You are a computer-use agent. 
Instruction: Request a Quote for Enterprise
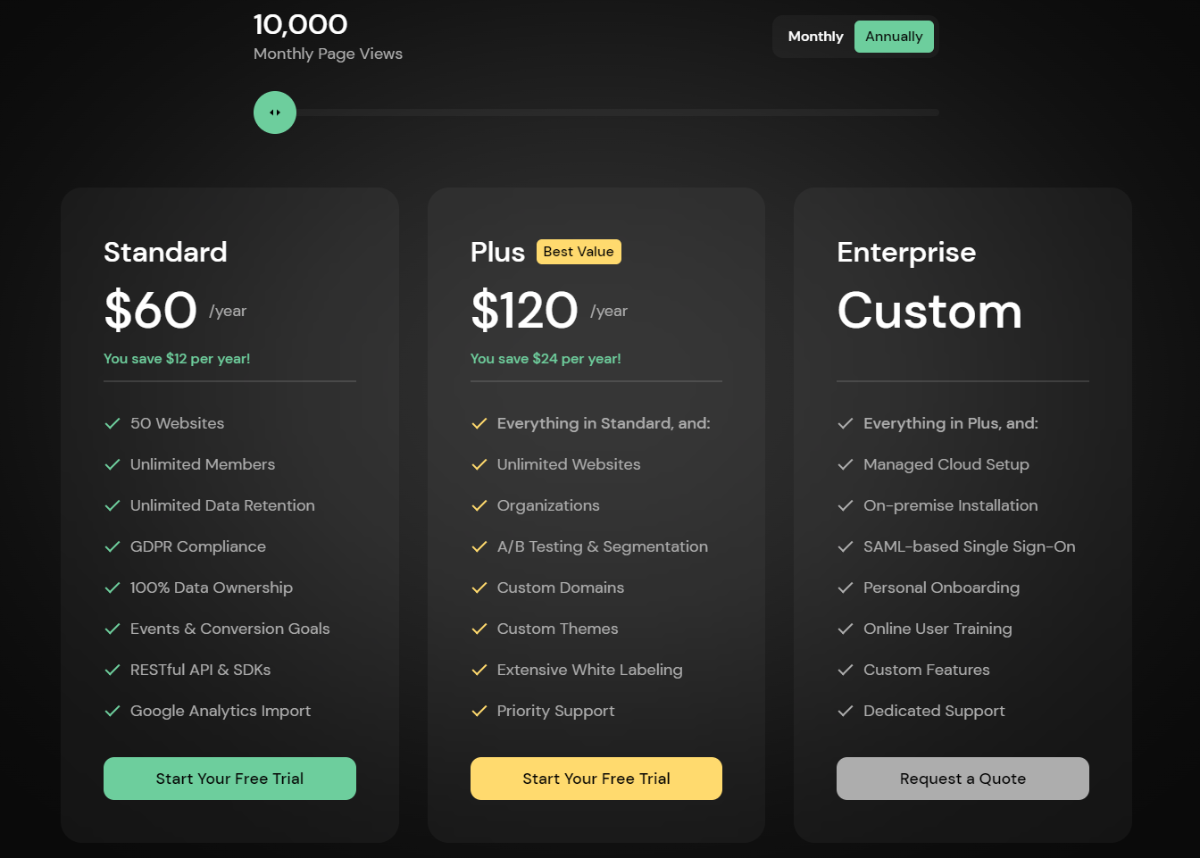pos(963,778)
